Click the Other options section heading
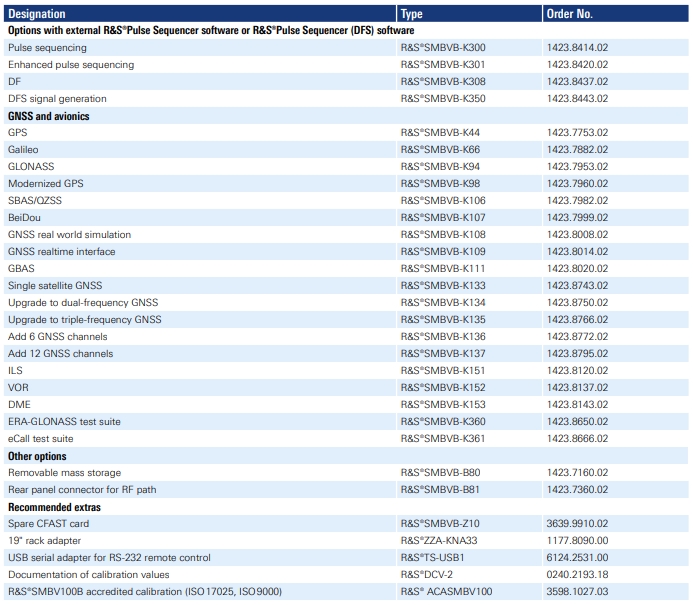The height and width of the screenshot is (605, 693). [x=37, y=456]
